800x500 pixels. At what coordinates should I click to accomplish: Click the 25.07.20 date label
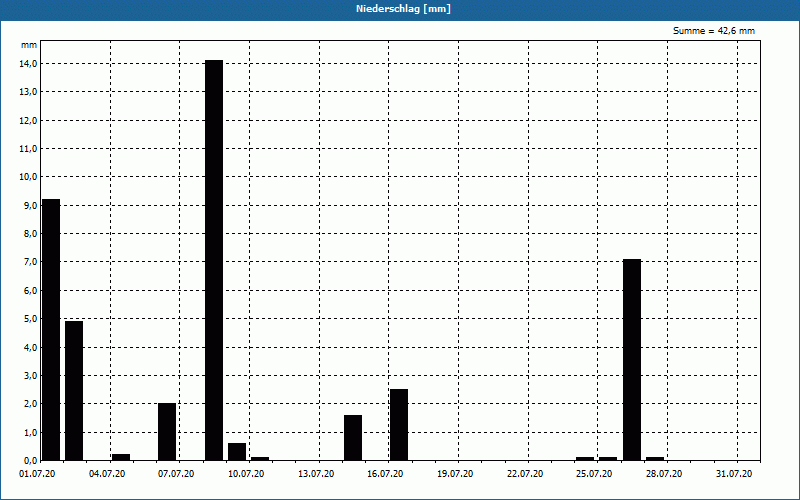(594, 474)
